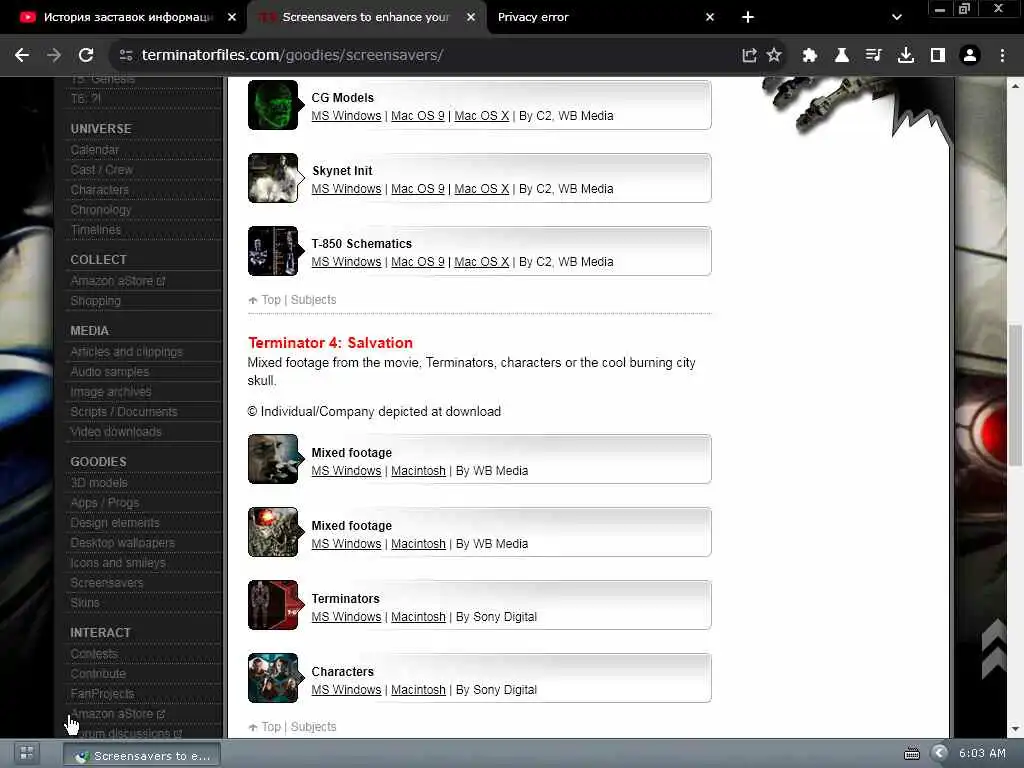This screenshot has width=1024, height=768.
Task: Open the Characters screensaver thumbnail
Action: click(273, 679)
